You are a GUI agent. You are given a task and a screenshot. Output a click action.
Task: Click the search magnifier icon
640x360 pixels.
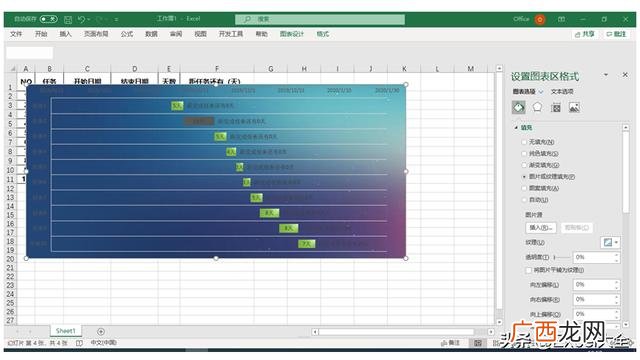coord(247,19)
